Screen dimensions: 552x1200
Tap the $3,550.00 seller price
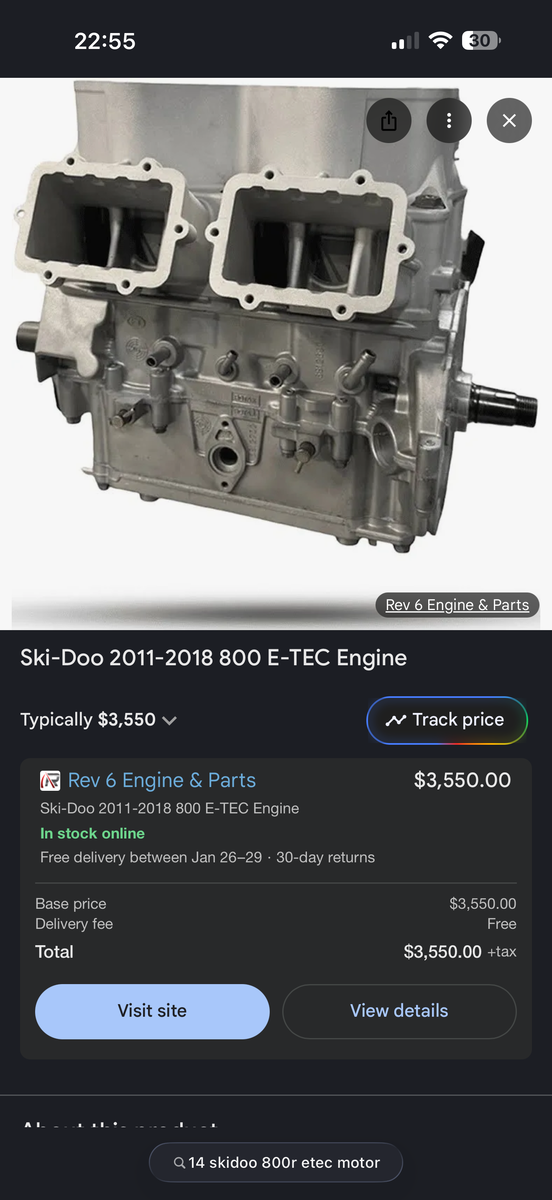point(462,780)
